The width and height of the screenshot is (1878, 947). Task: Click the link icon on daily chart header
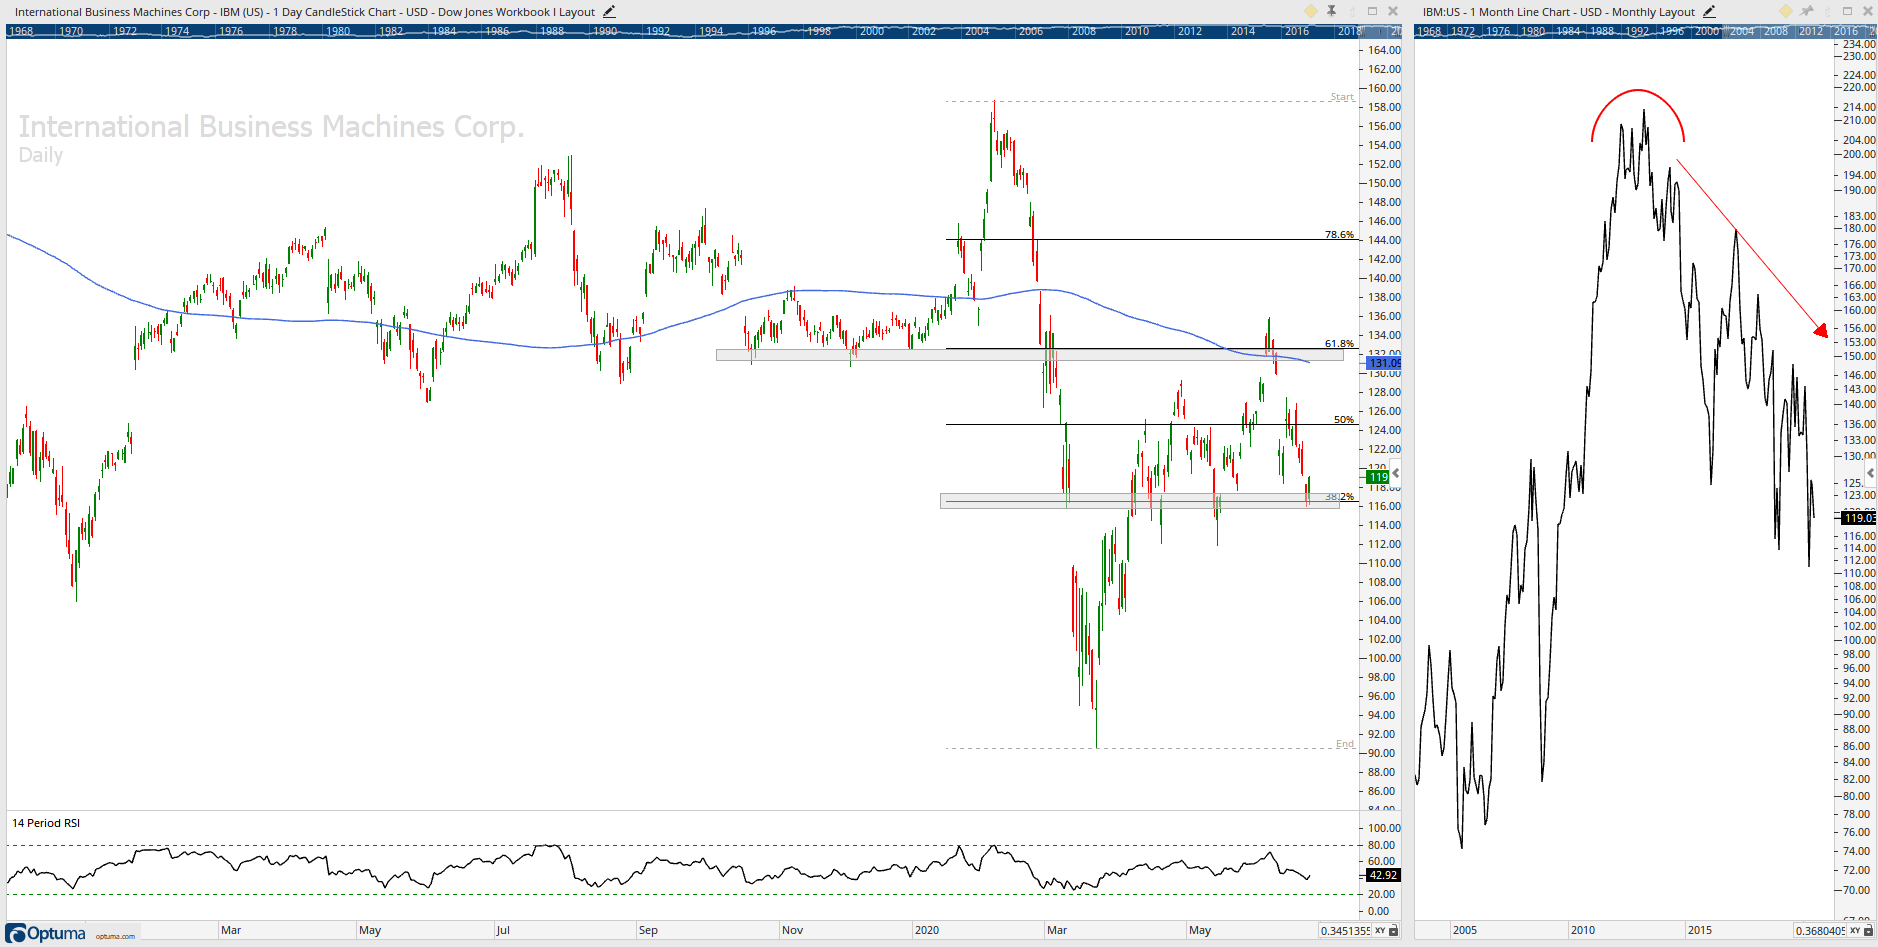tap(1352, 11)
